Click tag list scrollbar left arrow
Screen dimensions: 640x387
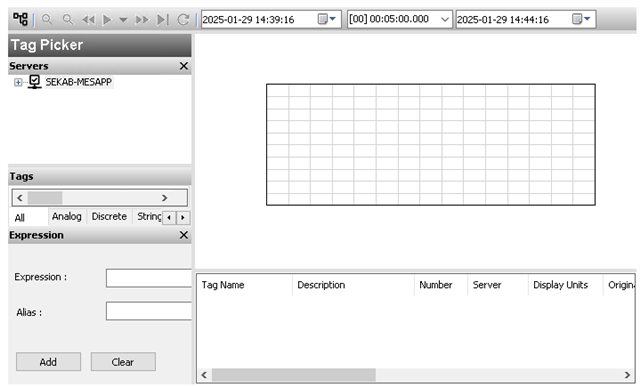(x=204, y=375)
